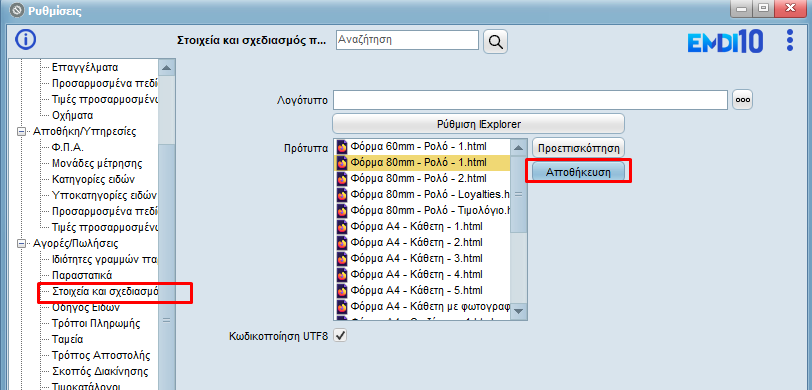Browse for logo with ellipsis button
The height and width of the screenshot is (390, 812).
pos(743,100)
